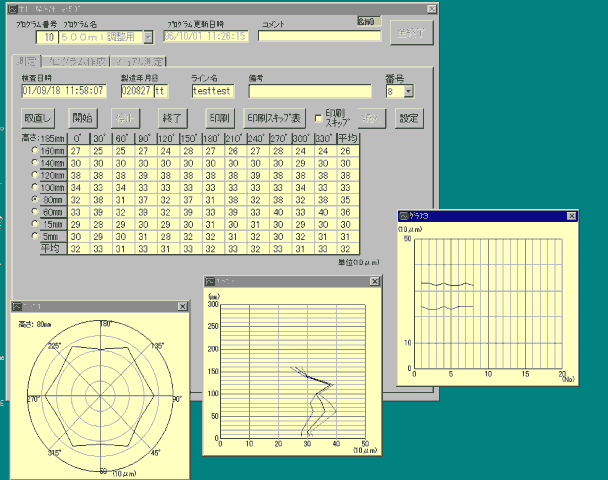Click the 取直し button

pos(38,118)
